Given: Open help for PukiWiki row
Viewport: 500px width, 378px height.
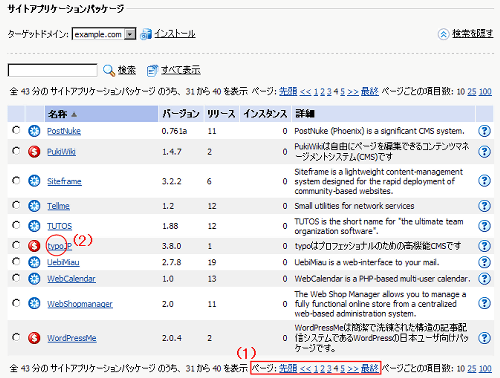Looking at the screenshot, I should 484,152.
